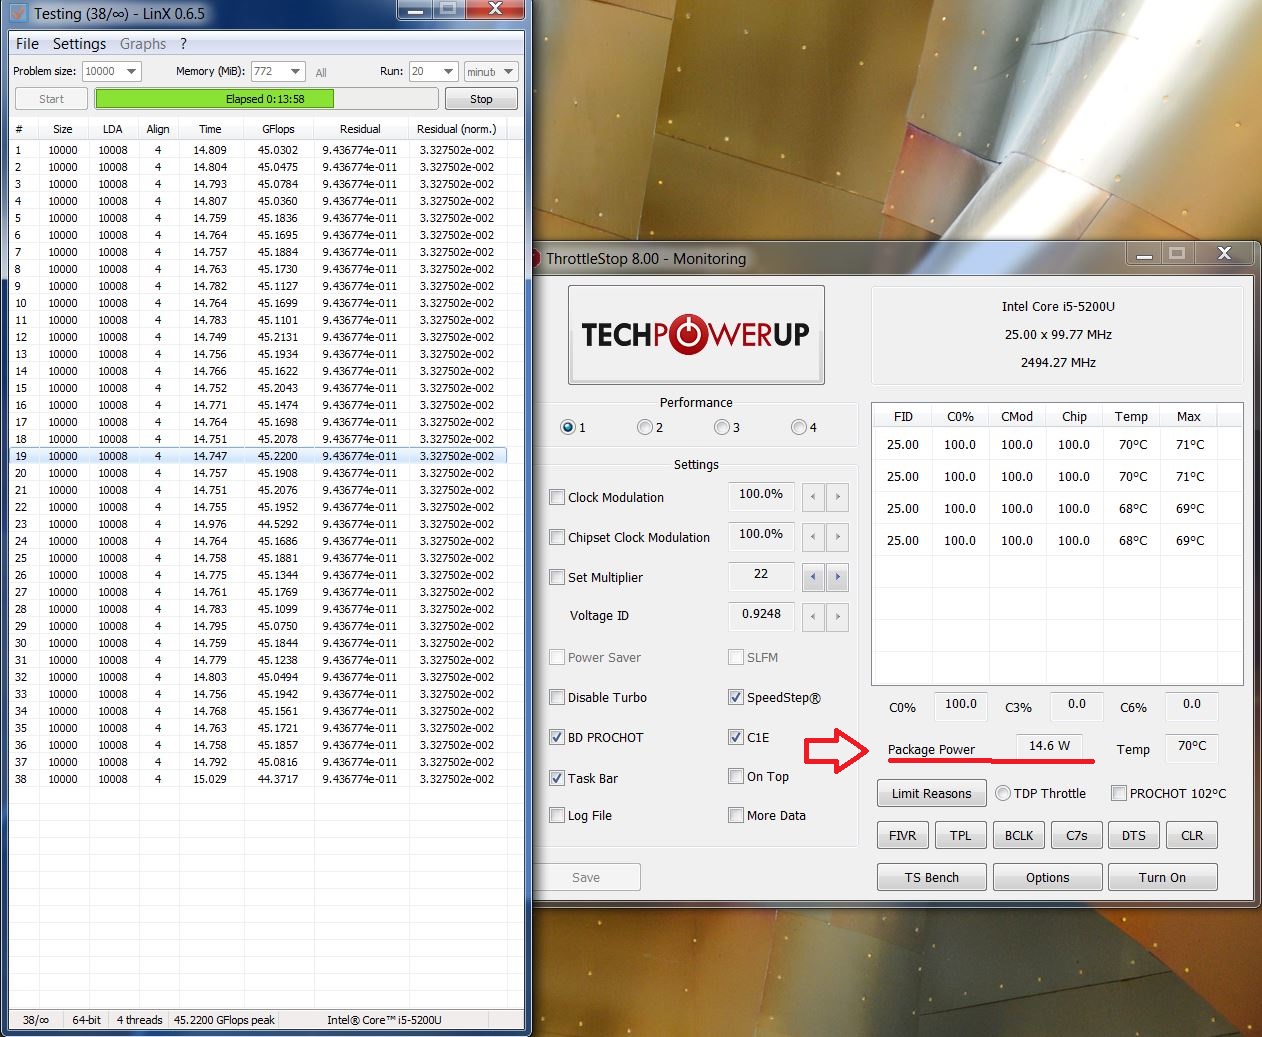
Task: Click the 4 threads status entry
Action: pos(139,1020)
